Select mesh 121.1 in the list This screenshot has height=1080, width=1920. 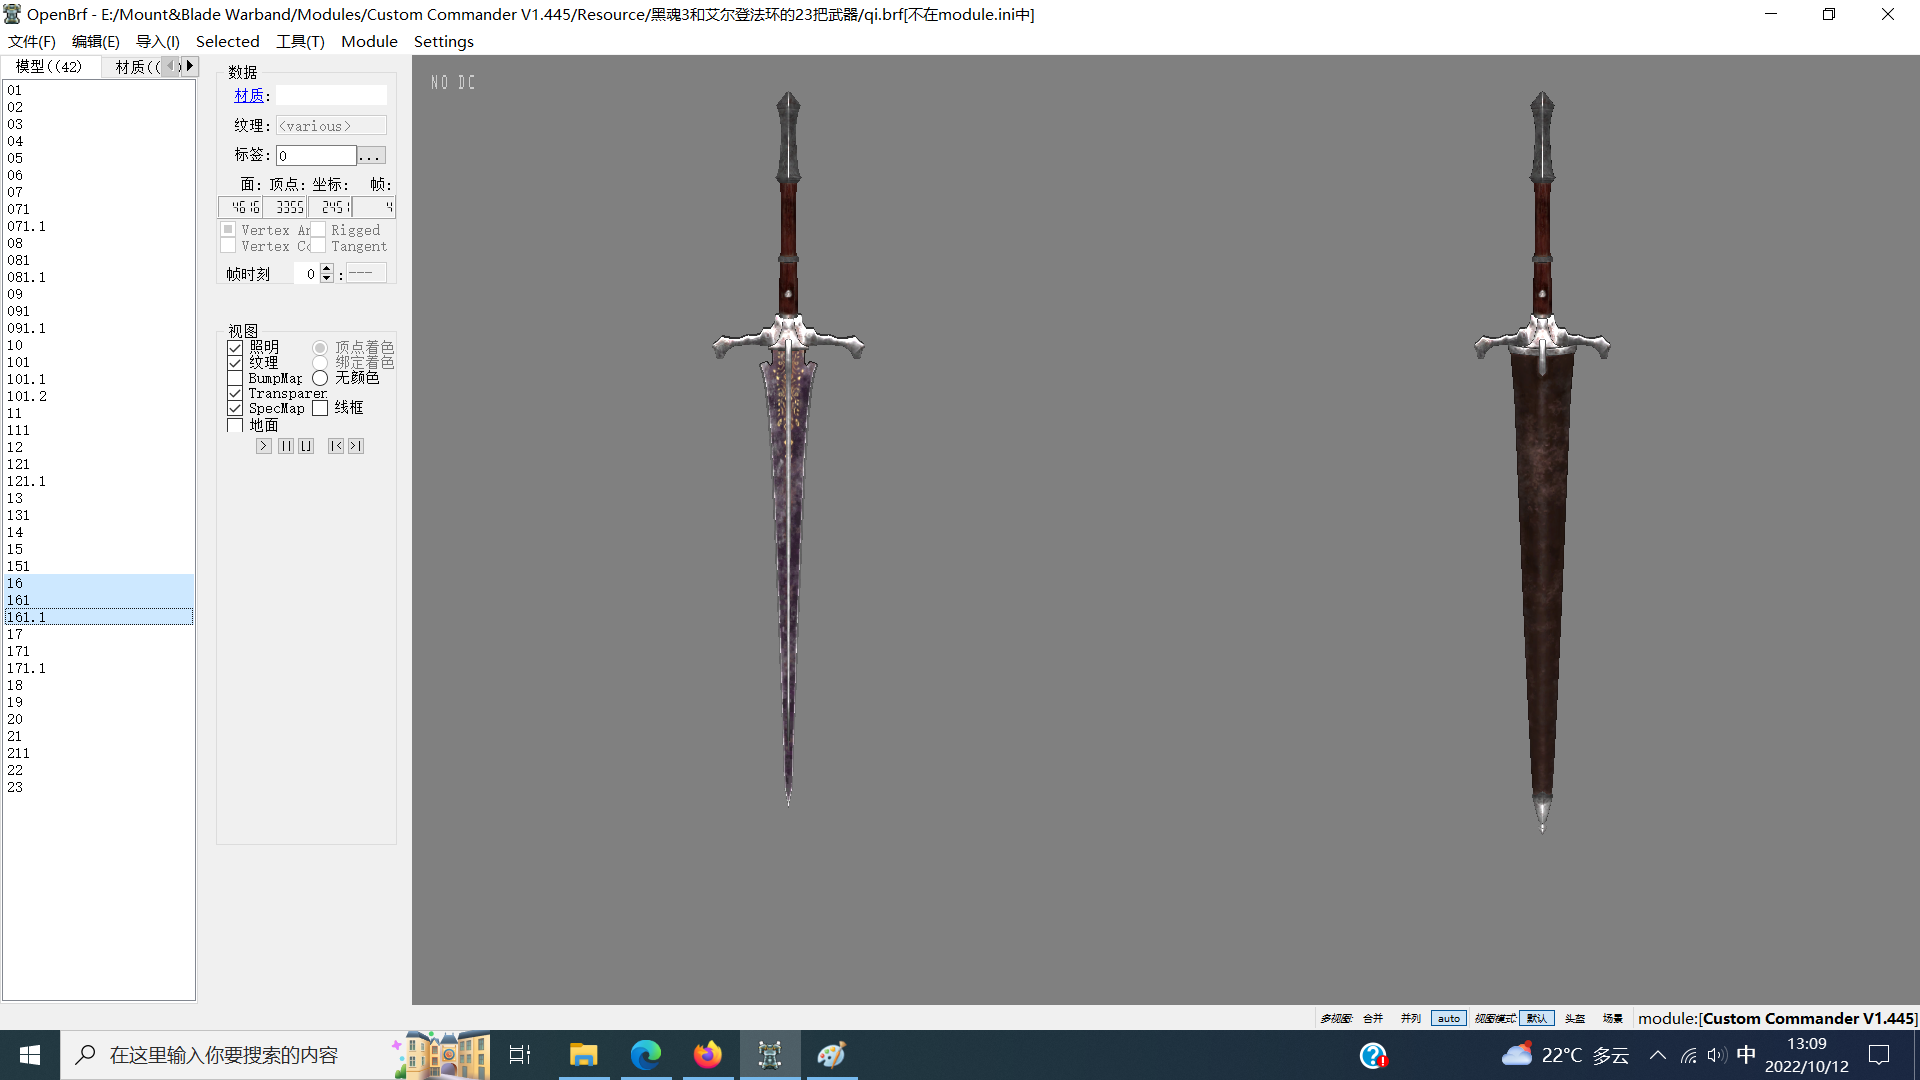98,481
